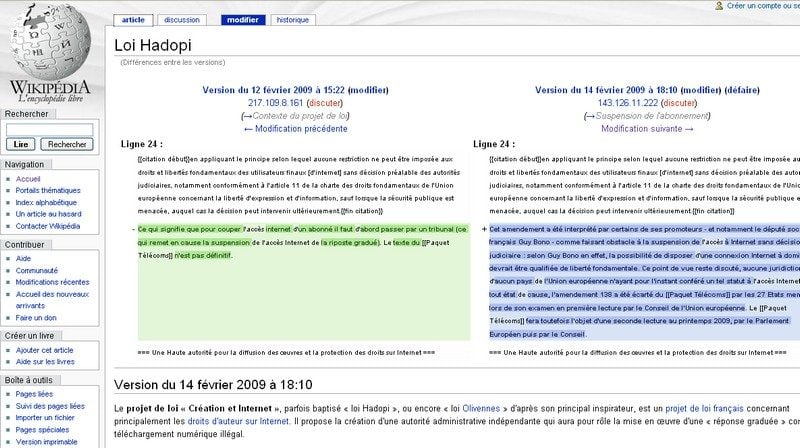
Task: Switch to the discussion tab
Action: [181, 19]
